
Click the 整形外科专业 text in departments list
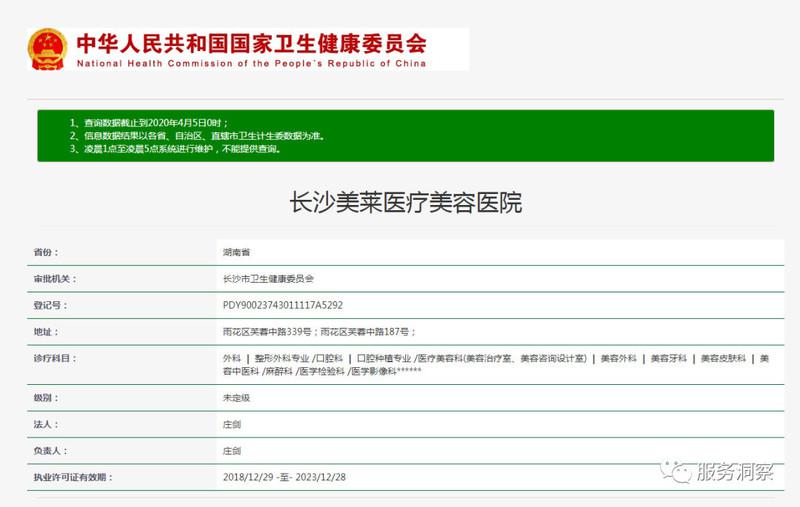click(281, 357)
